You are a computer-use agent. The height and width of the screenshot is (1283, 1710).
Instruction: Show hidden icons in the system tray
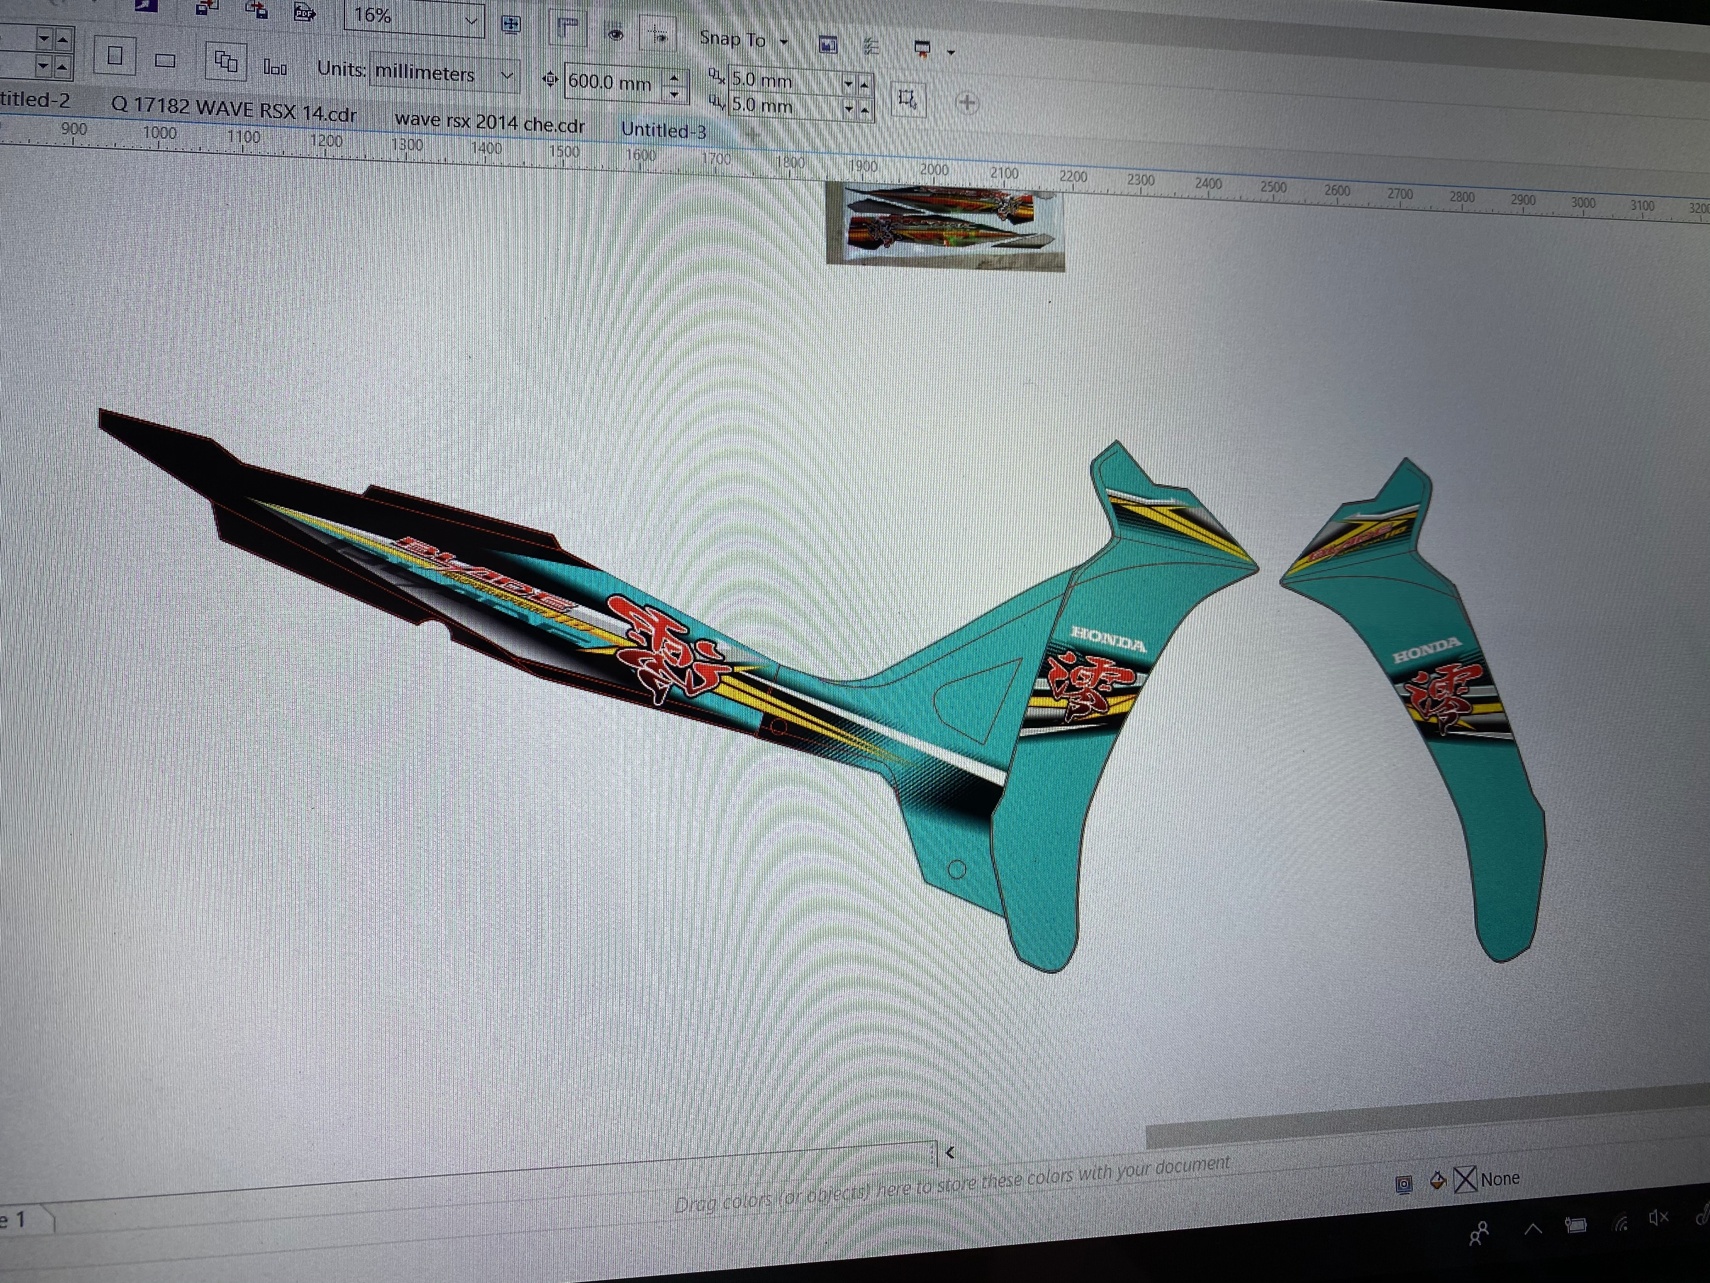1532,1229
